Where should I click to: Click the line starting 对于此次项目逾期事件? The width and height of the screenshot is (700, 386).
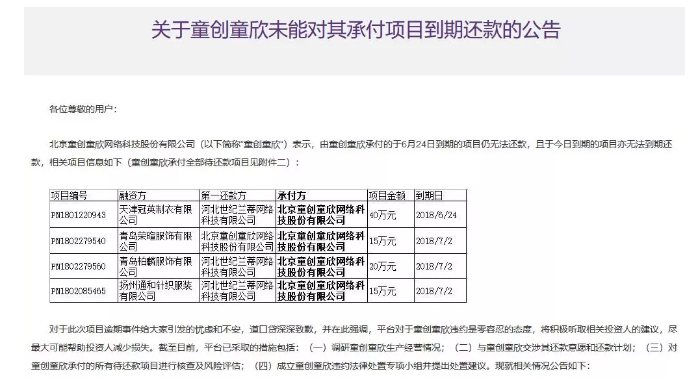363,329
